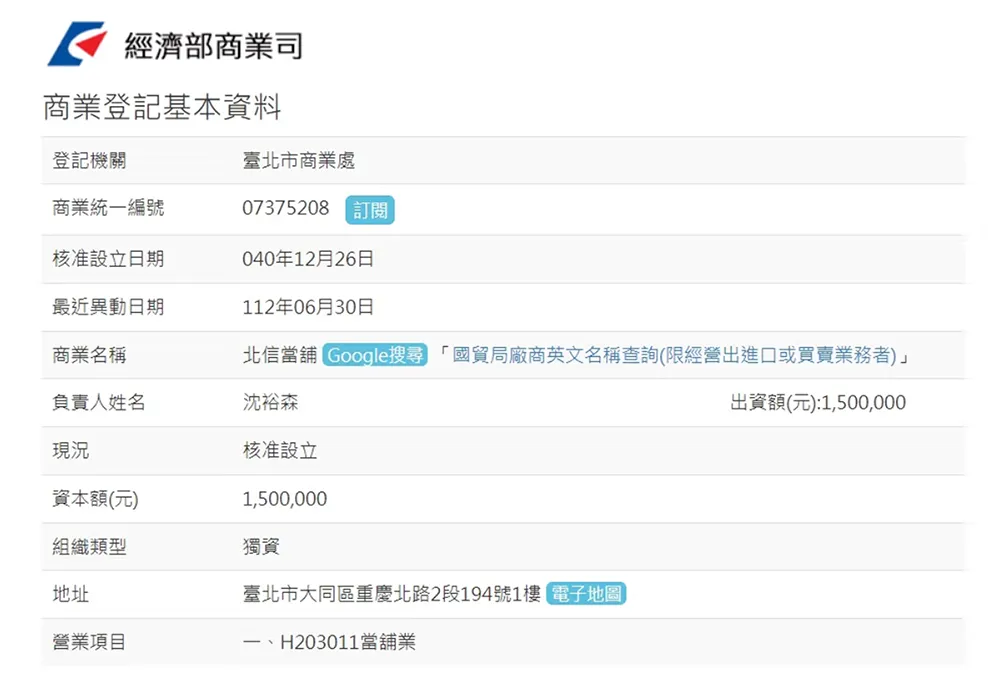The image size is (1000, 694).
Task: Click the 商業登記基本資料 page heading
Action: pyautogui.click(x=163, y=105)
